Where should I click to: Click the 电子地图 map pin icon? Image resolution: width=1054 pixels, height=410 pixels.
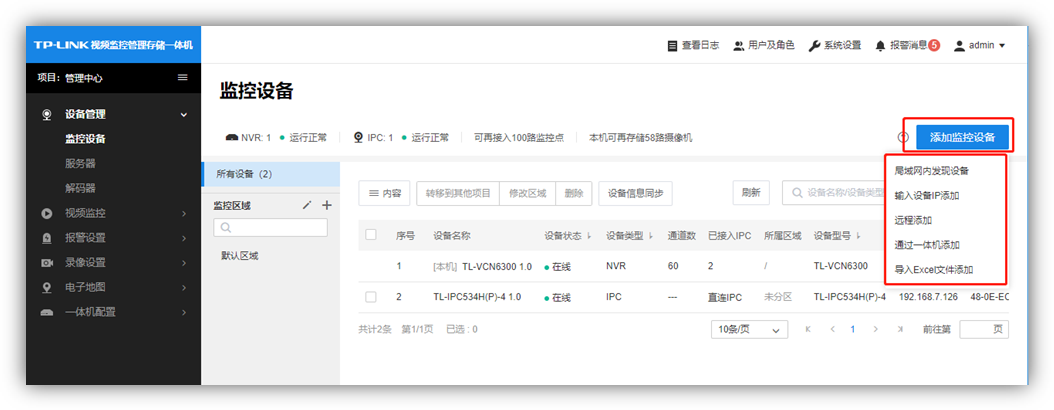(x=46, y=288)
